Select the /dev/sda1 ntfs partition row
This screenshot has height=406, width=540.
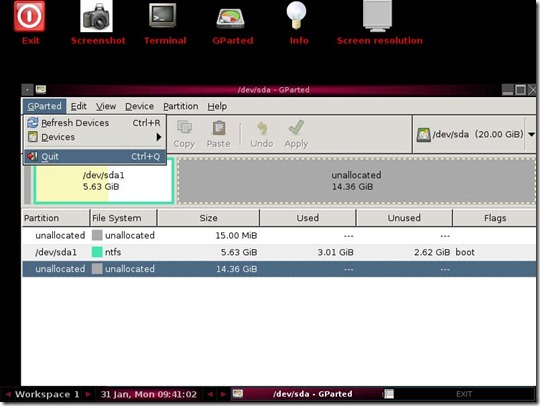(279, 252)
